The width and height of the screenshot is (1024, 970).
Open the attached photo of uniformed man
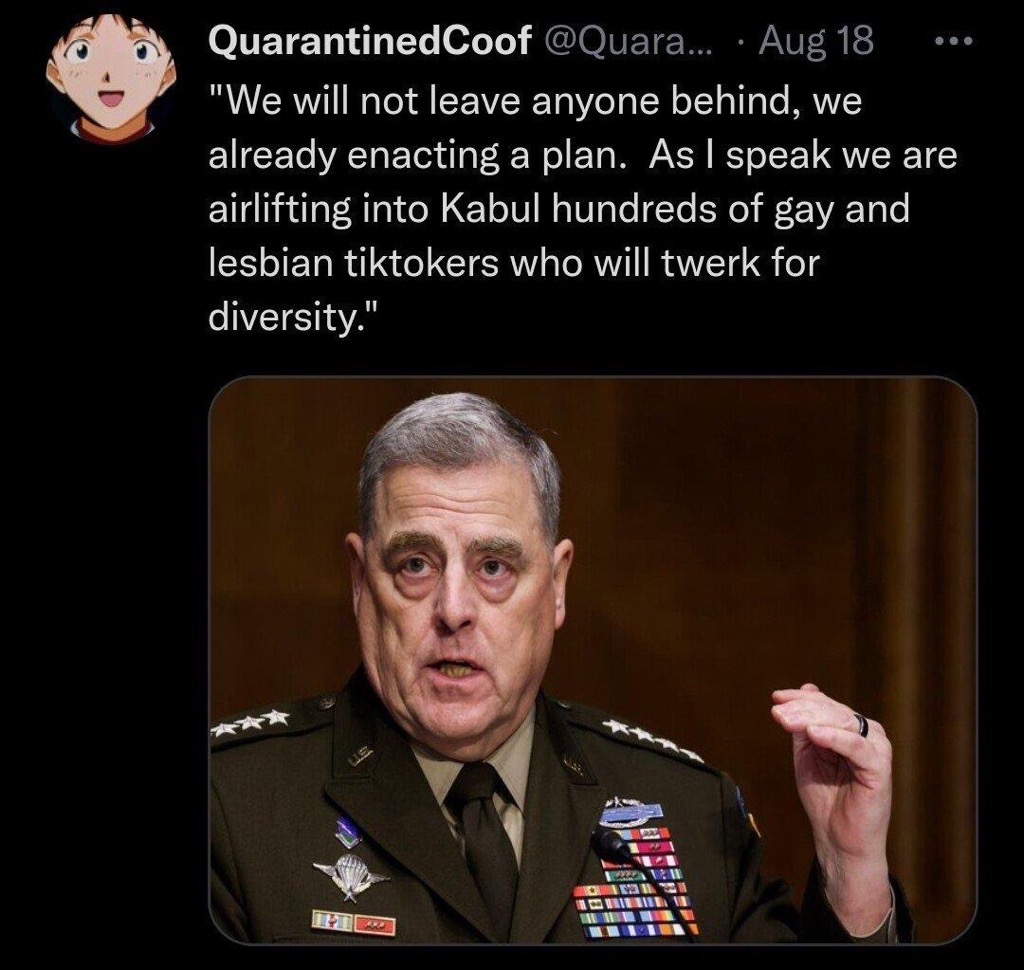coord(592,659)
